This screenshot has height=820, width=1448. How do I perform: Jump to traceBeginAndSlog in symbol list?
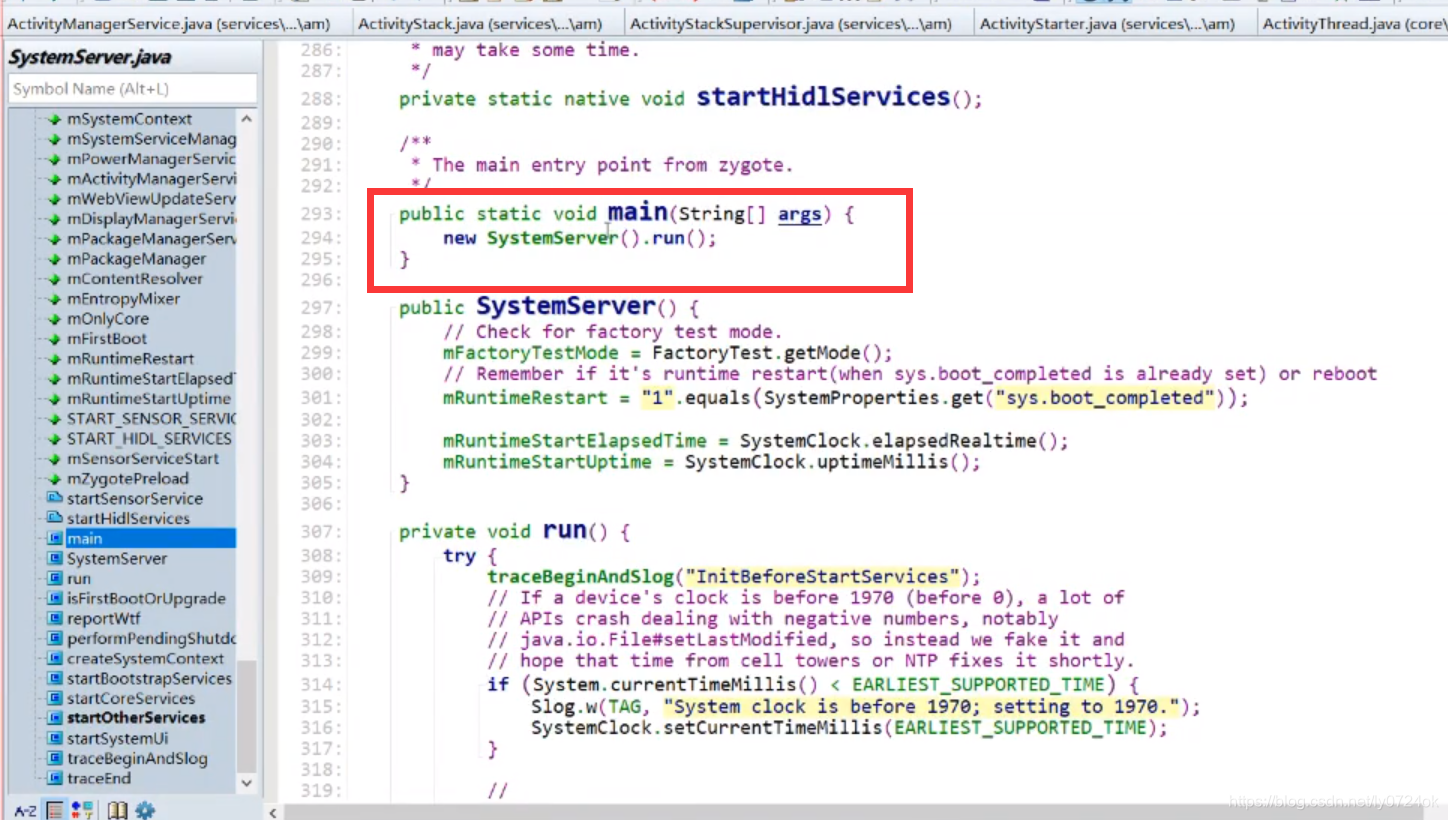pyautogui.click(x=137, y=759)
